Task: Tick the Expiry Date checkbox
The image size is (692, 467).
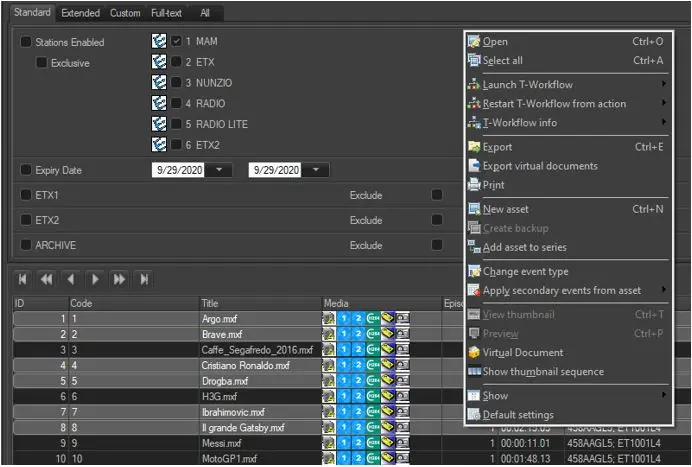Action: 26,170
